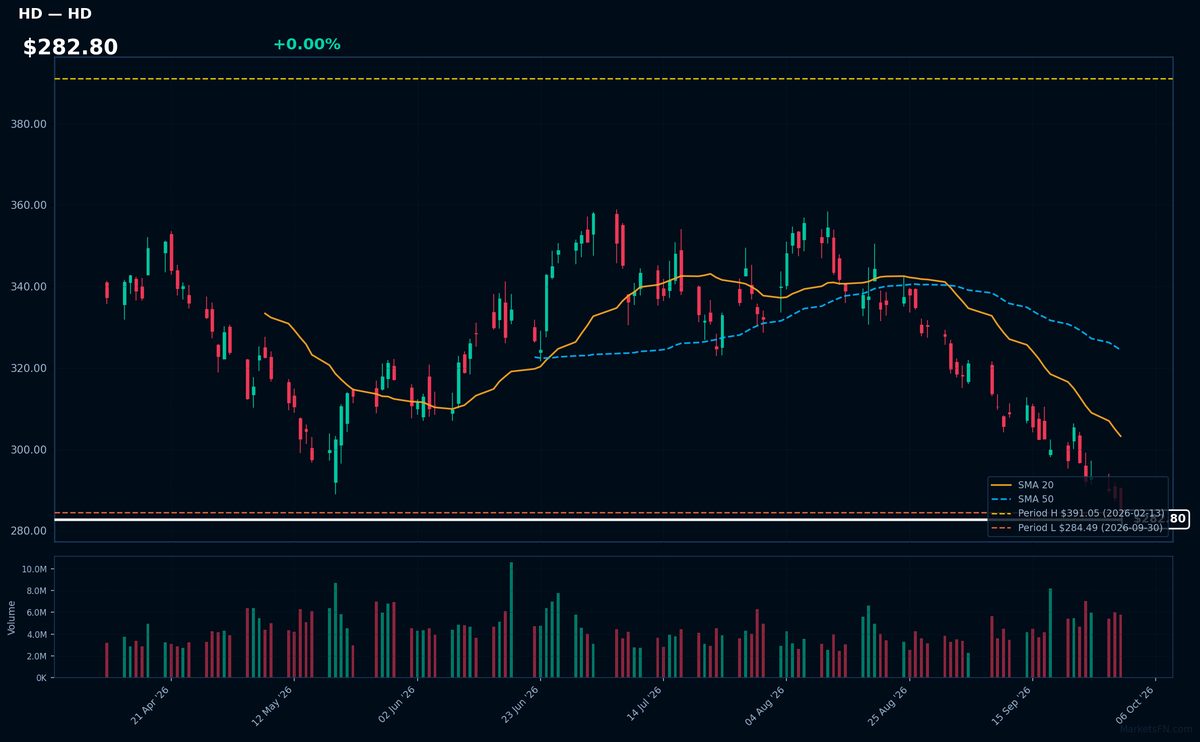Click the 320.00 price axis label
The width and height of the screenshot is (1200, 742).
pyautogui.click(x=30, y=368)
